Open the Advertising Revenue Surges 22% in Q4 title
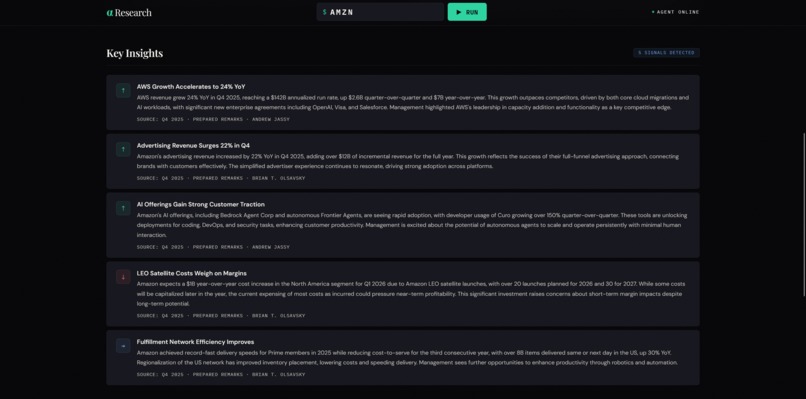806x399 pixels. pyautogui.click(x=193, y=146)
